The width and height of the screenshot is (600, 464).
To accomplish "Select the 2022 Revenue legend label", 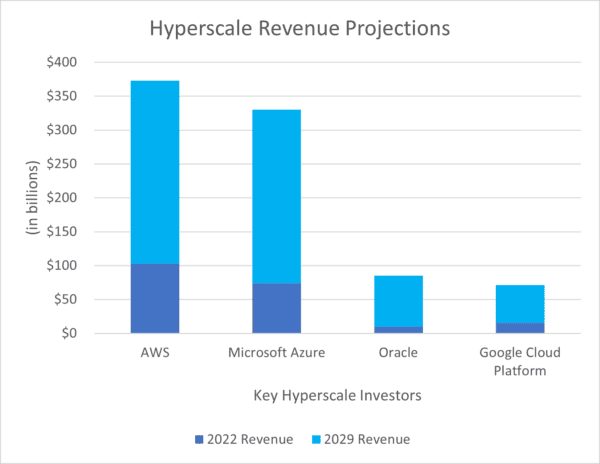I will 250,440.
